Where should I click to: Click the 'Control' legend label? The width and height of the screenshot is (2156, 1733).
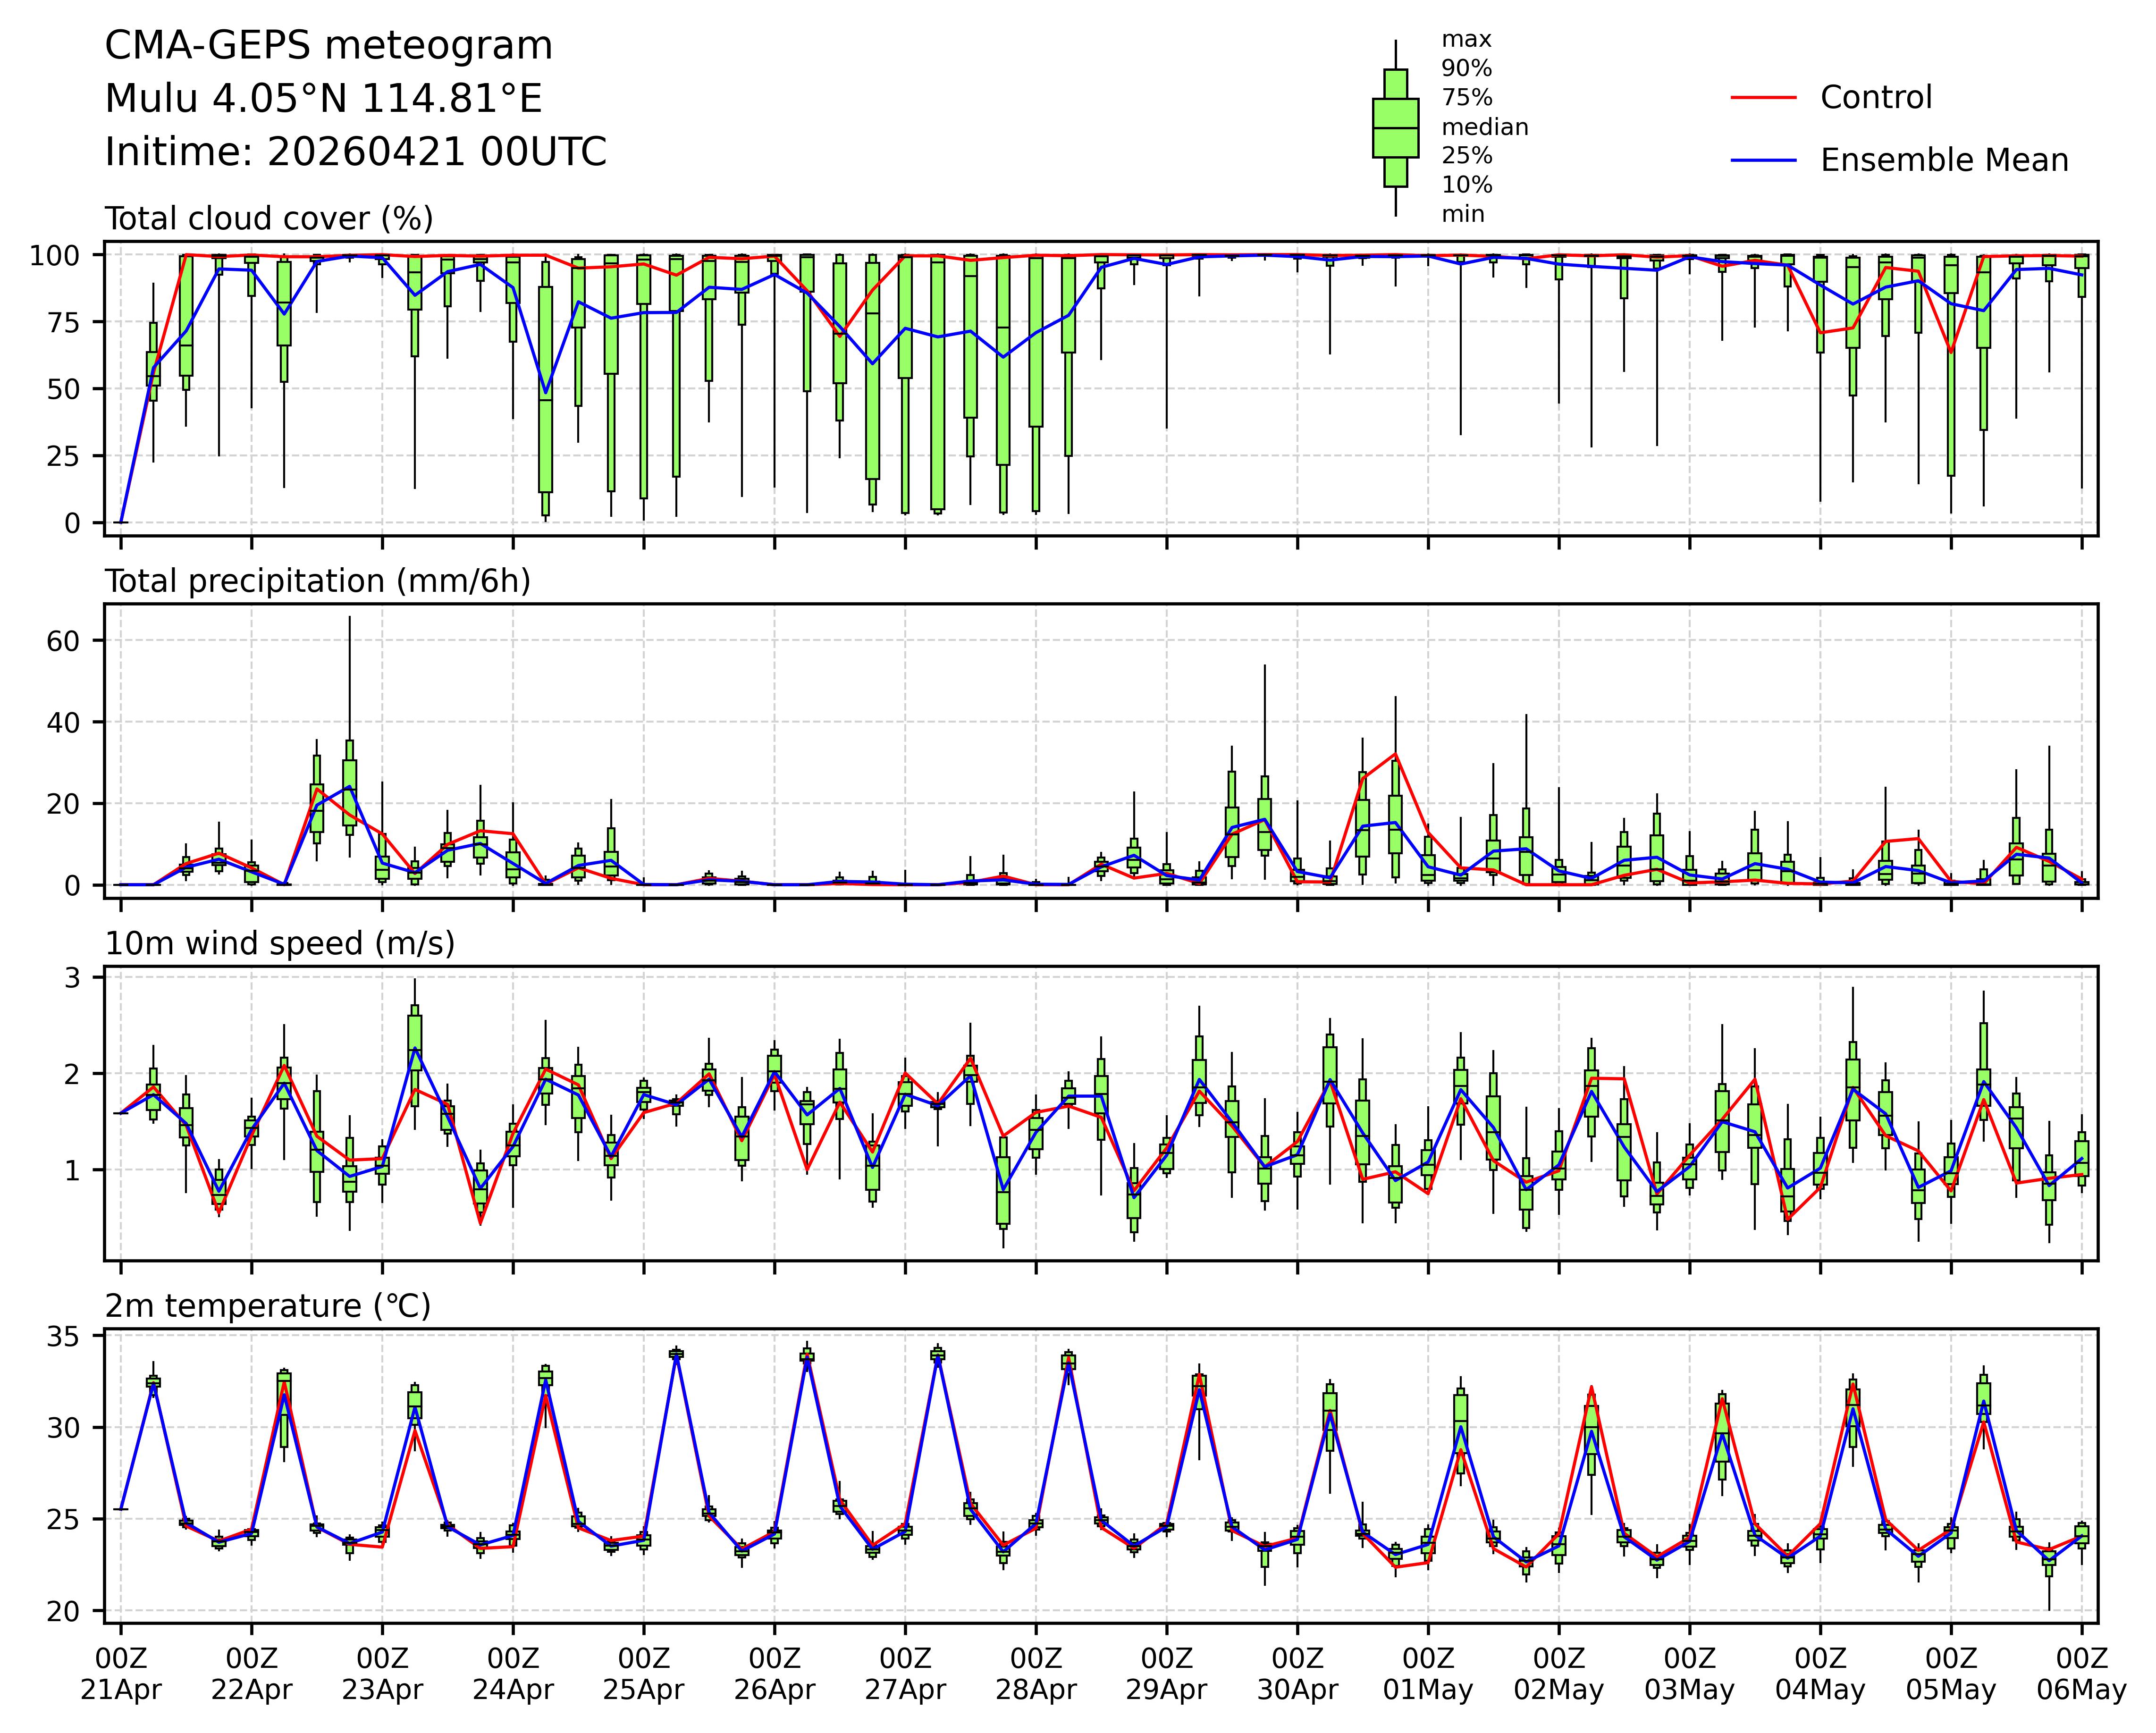tap(1876, 98)
